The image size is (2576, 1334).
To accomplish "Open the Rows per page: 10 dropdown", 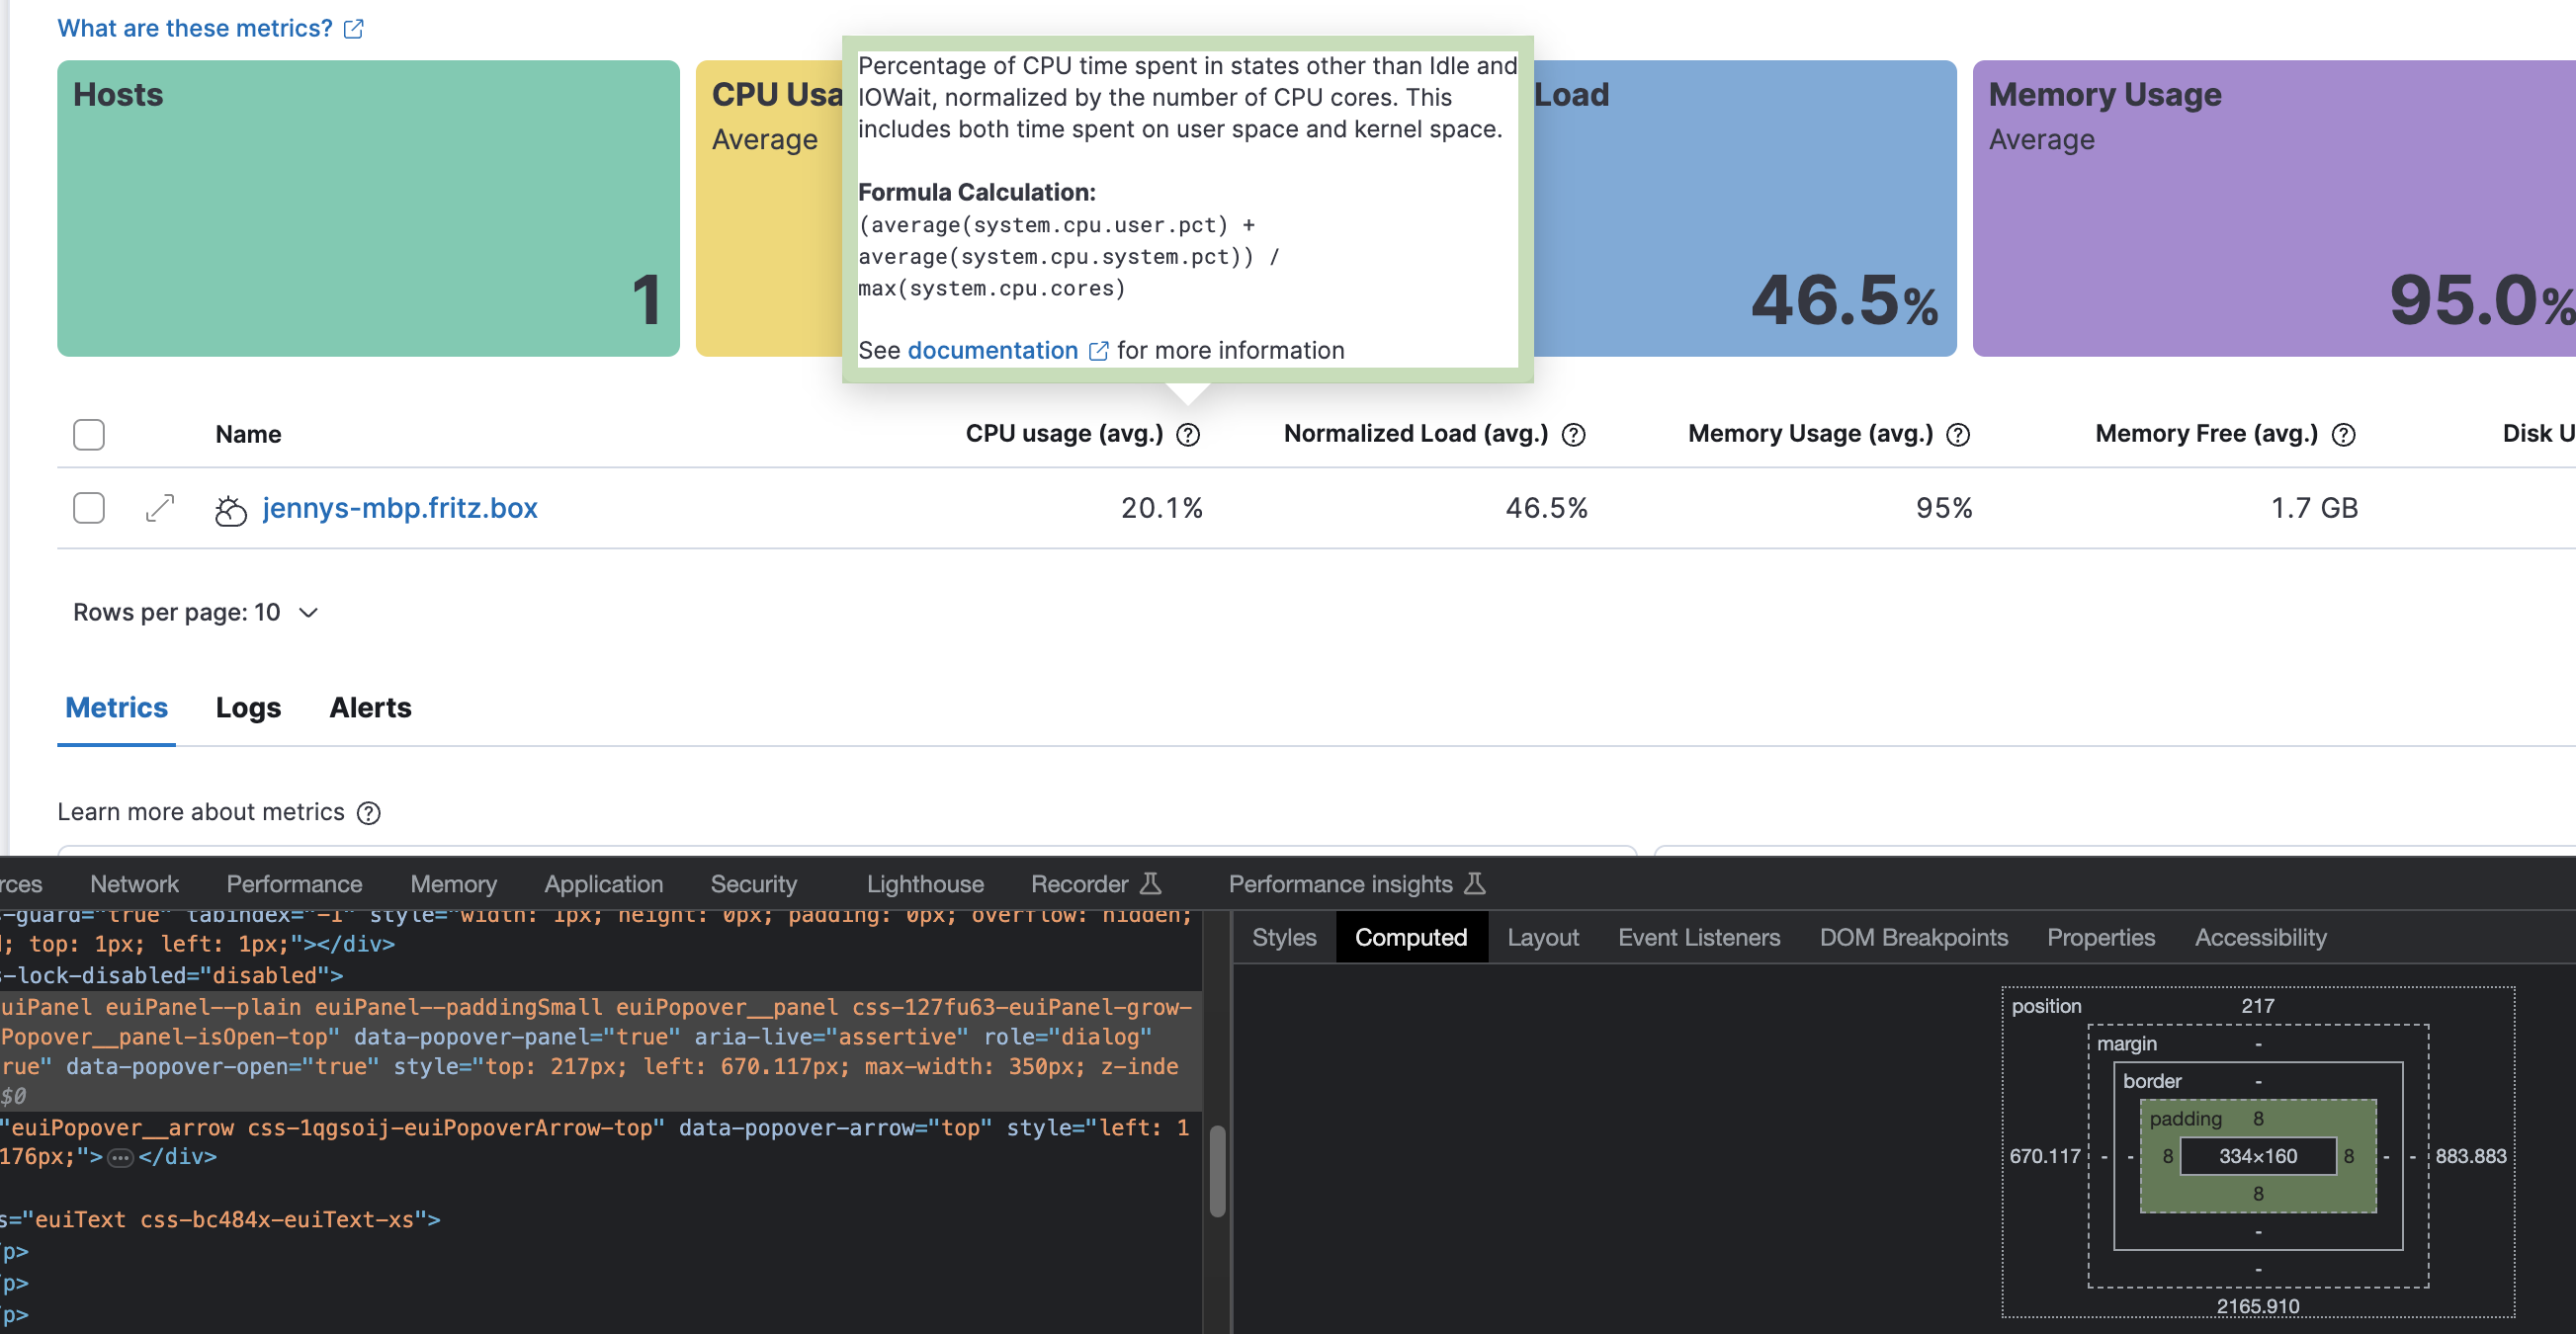I will (195, 613).
